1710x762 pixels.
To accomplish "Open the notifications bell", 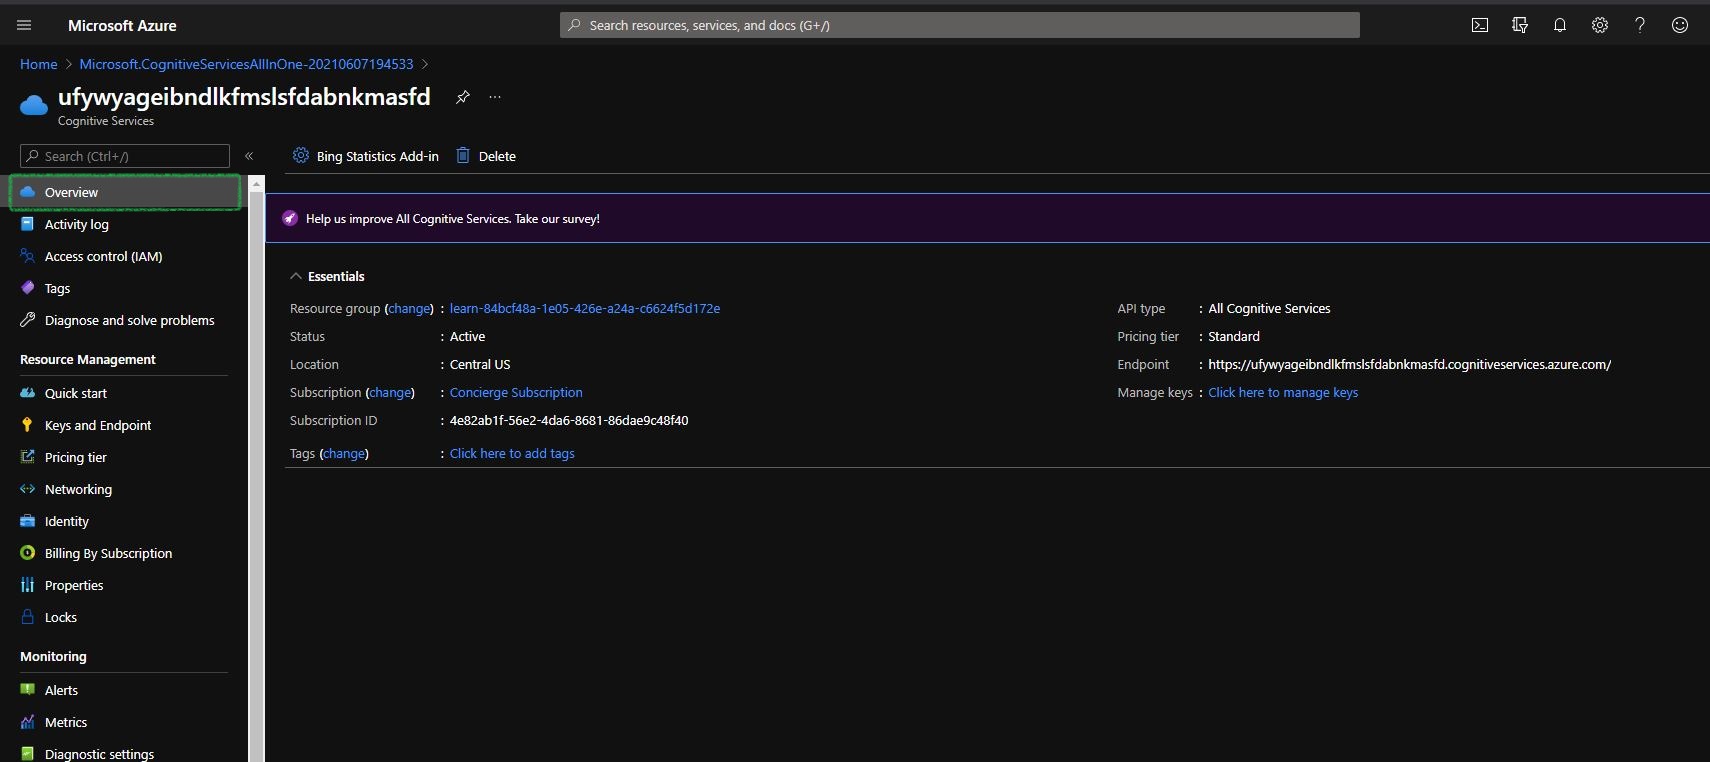I will [1560, 25].
